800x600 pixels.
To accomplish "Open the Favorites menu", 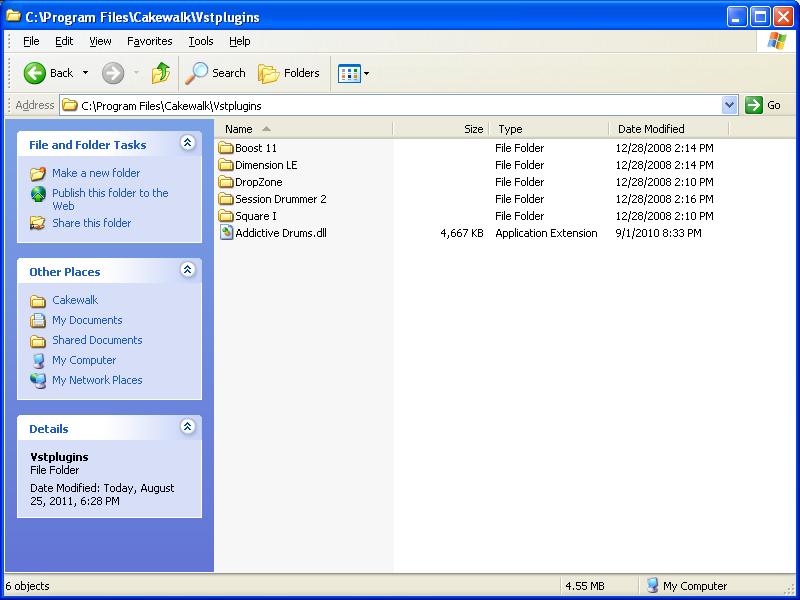I will (x=149, y=41).
